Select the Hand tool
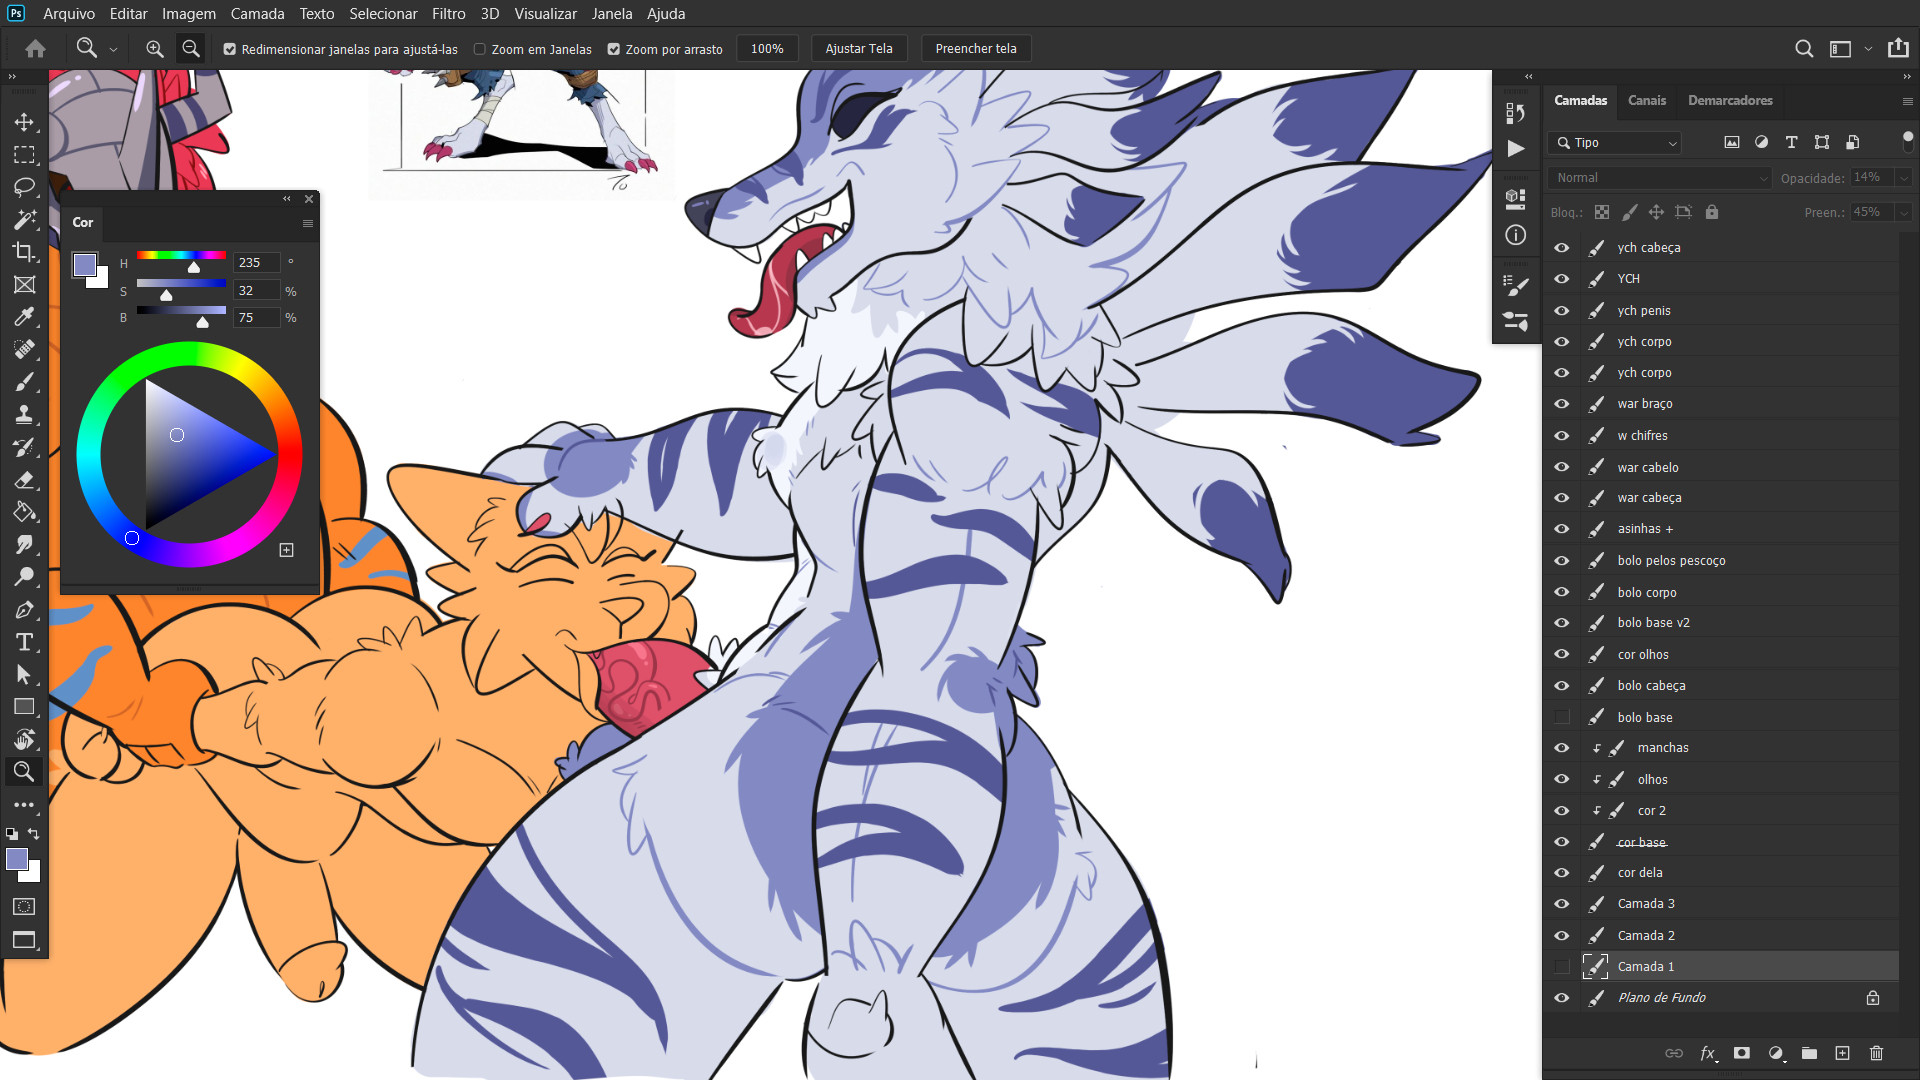This screenshot has height=1080, width=1920. (x=24, y=739)
